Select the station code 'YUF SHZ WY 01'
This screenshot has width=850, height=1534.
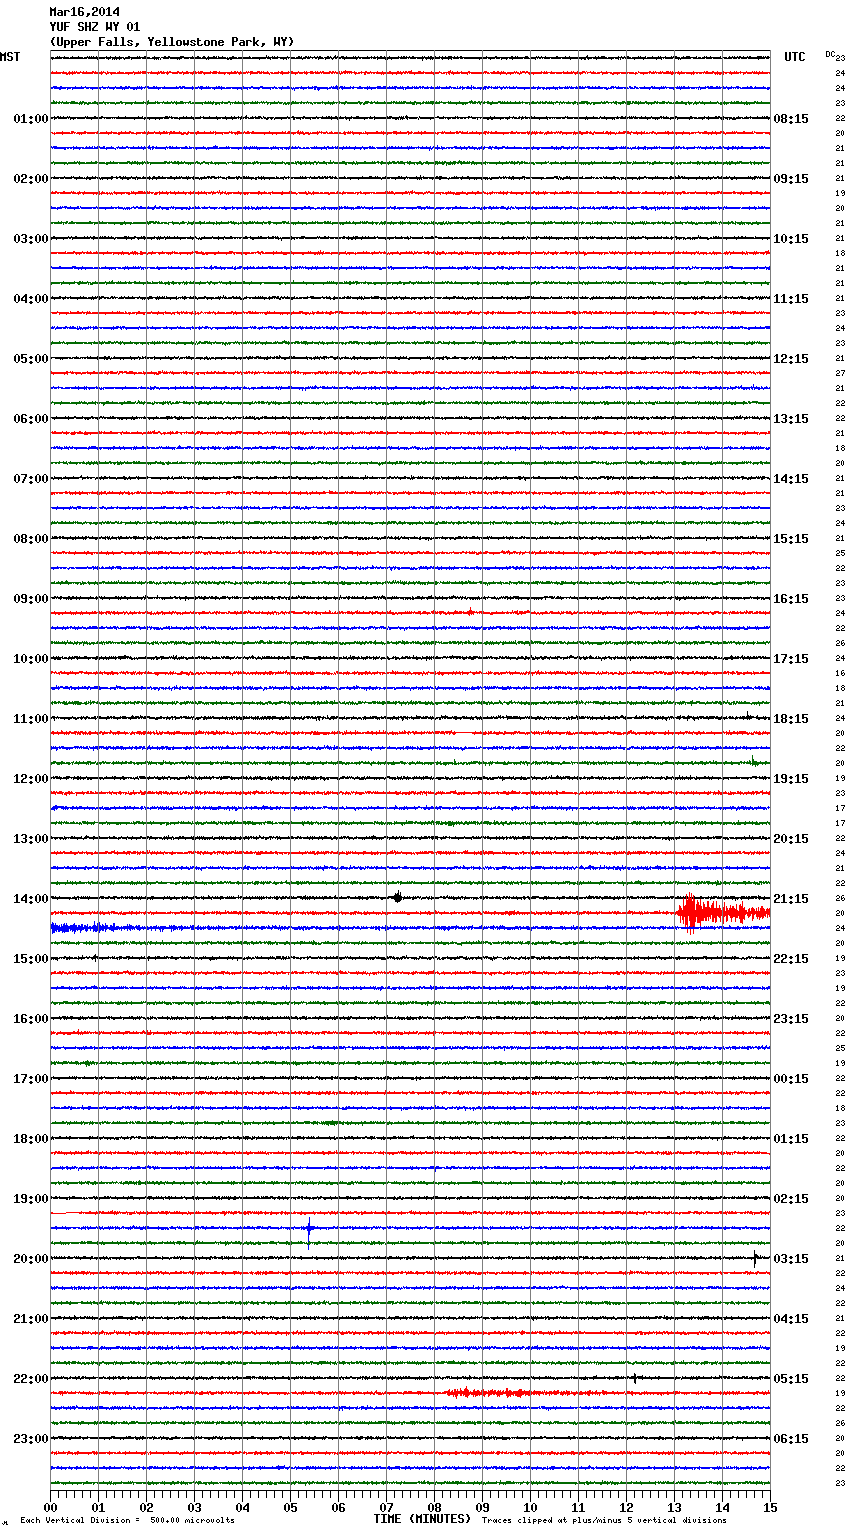pyautogui.click(x=94, y=27)
